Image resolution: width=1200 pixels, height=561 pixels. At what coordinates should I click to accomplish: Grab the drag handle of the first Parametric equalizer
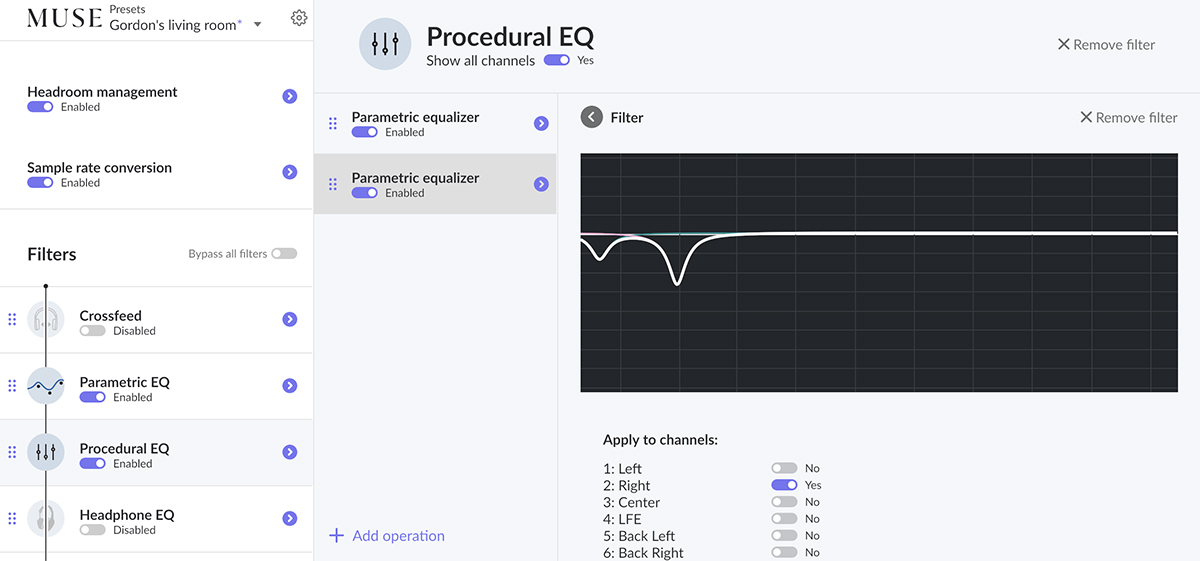333,124
